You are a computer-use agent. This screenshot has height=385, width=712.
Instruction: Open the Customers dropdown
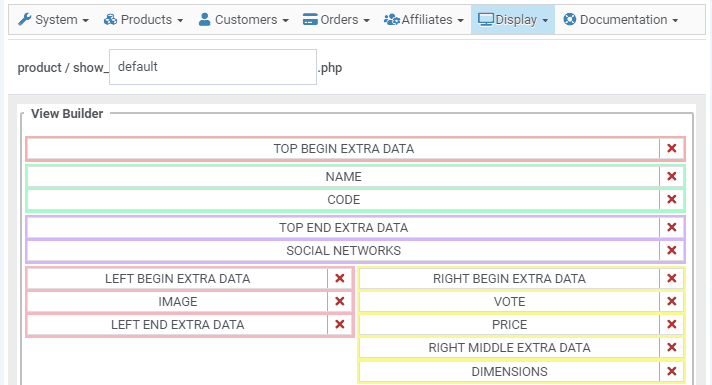pos(243,20)
